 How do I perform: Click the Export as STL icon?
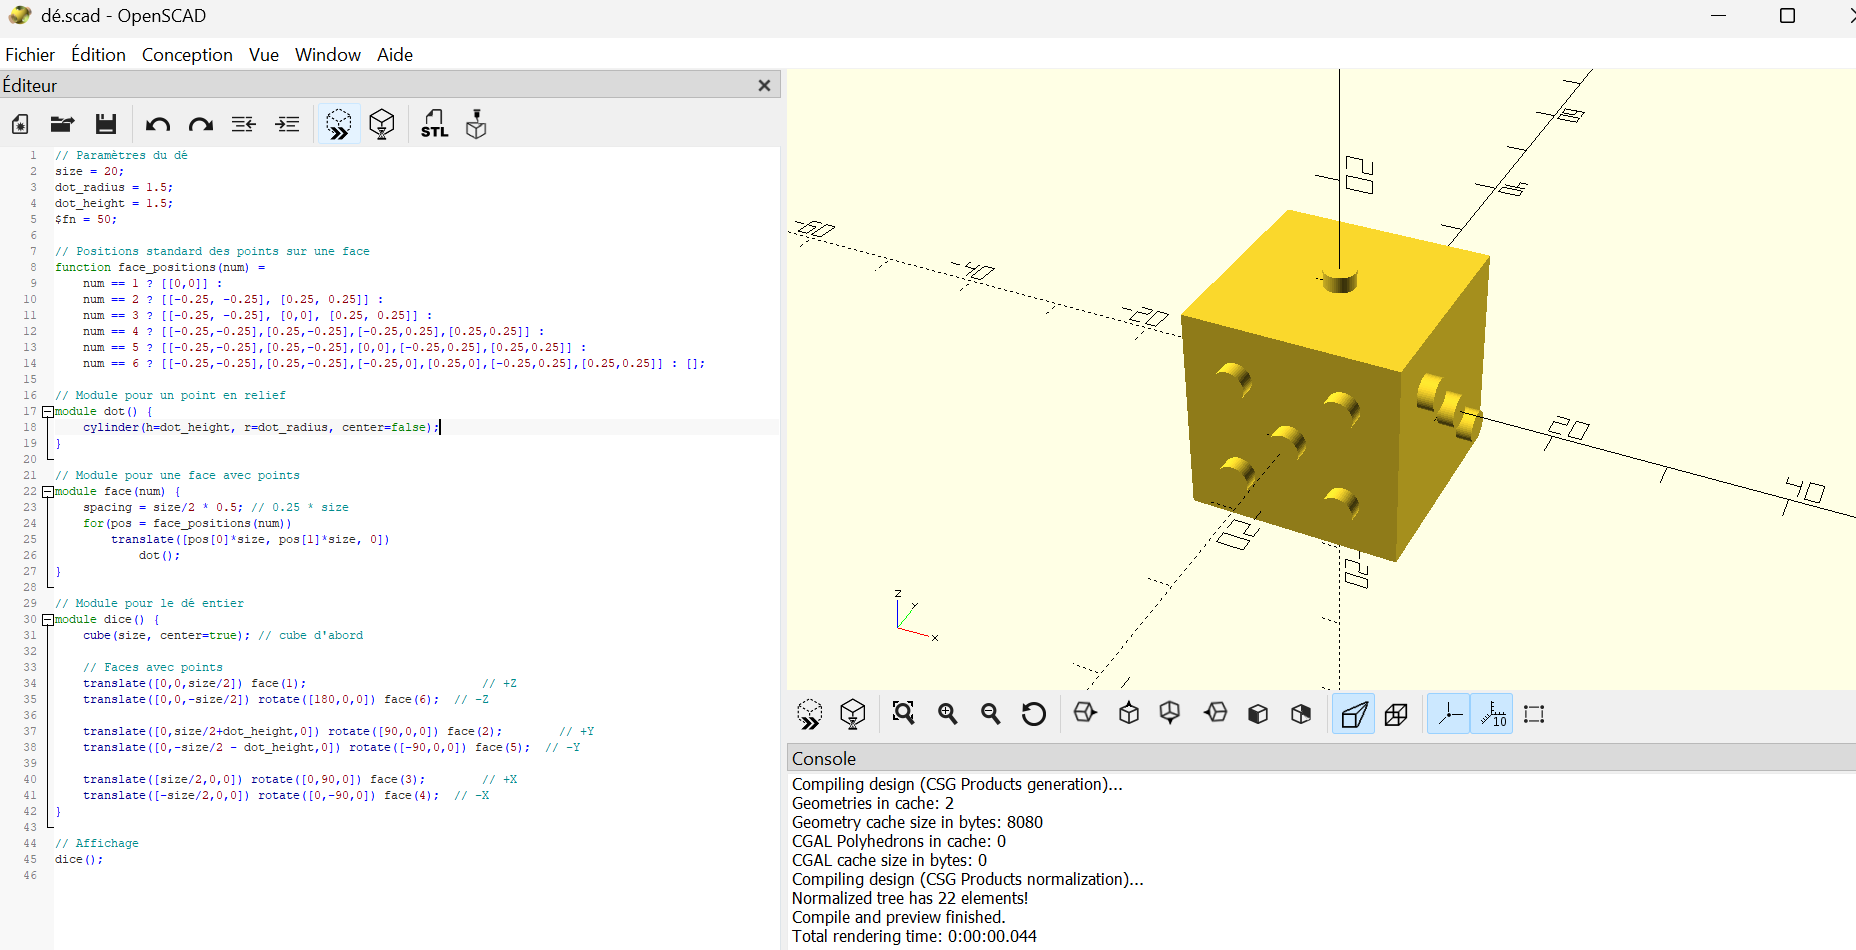coord(434,124)
